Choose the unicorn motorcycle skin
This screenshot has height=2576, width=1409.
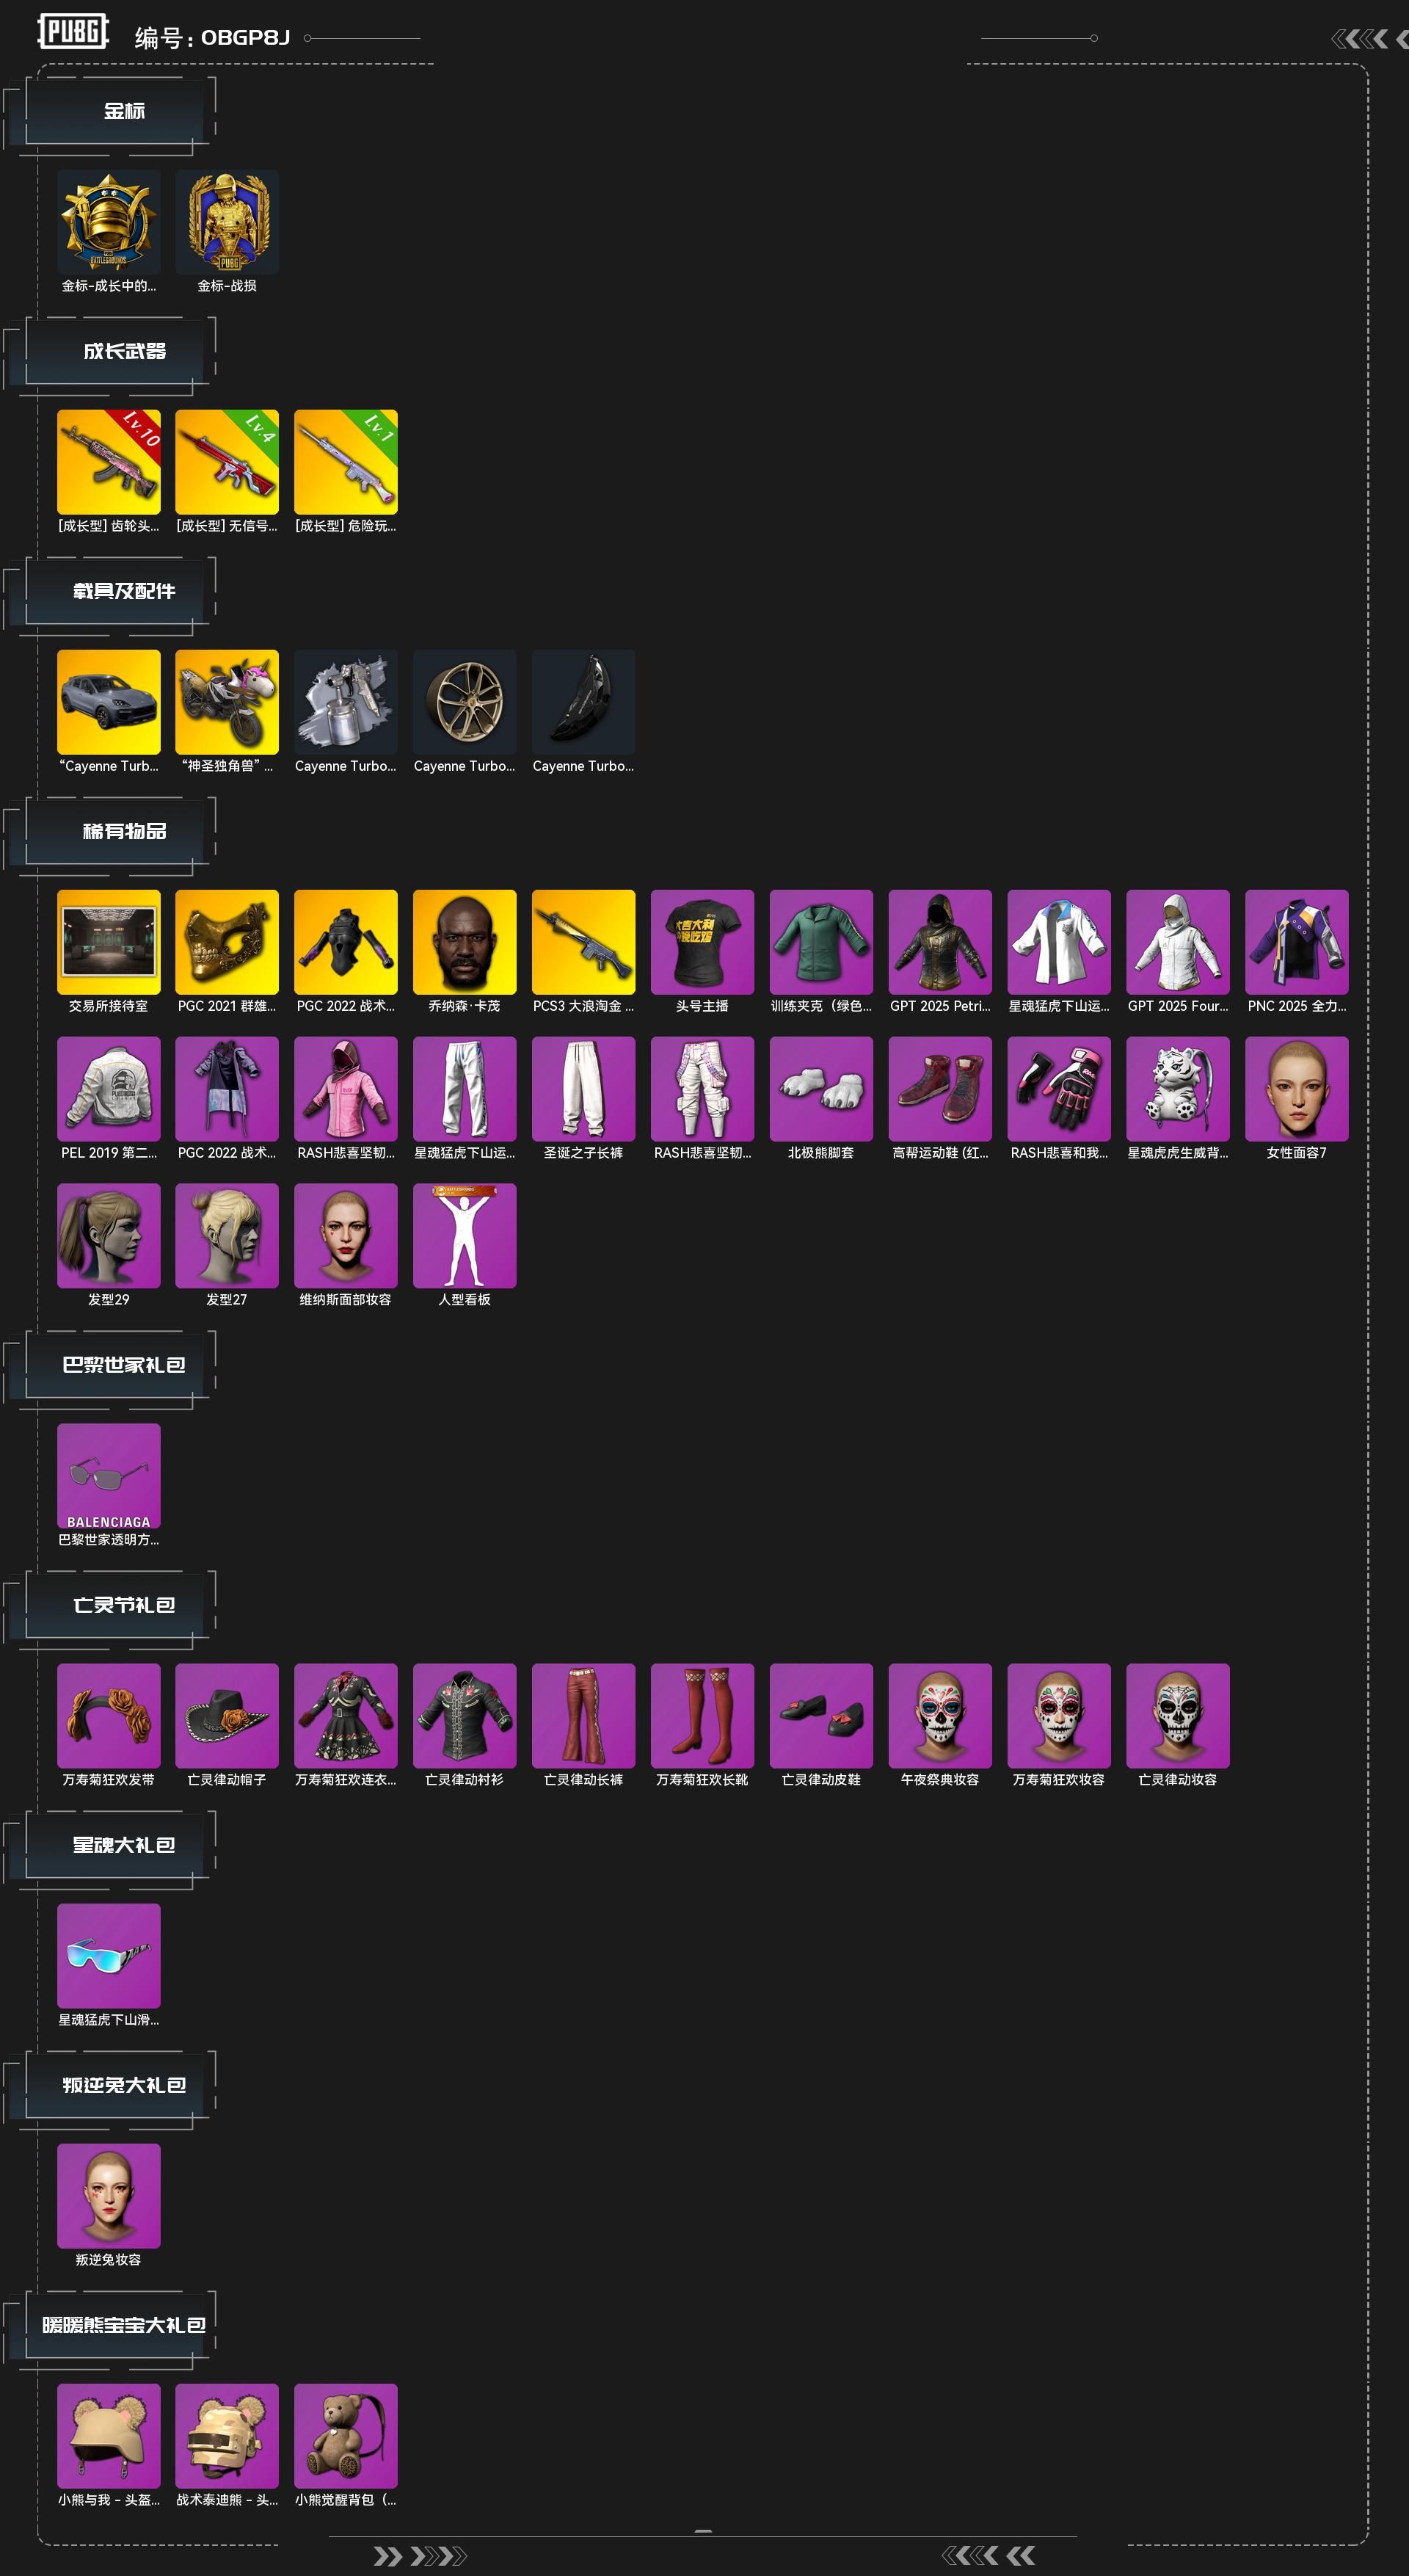coord(227,702)
